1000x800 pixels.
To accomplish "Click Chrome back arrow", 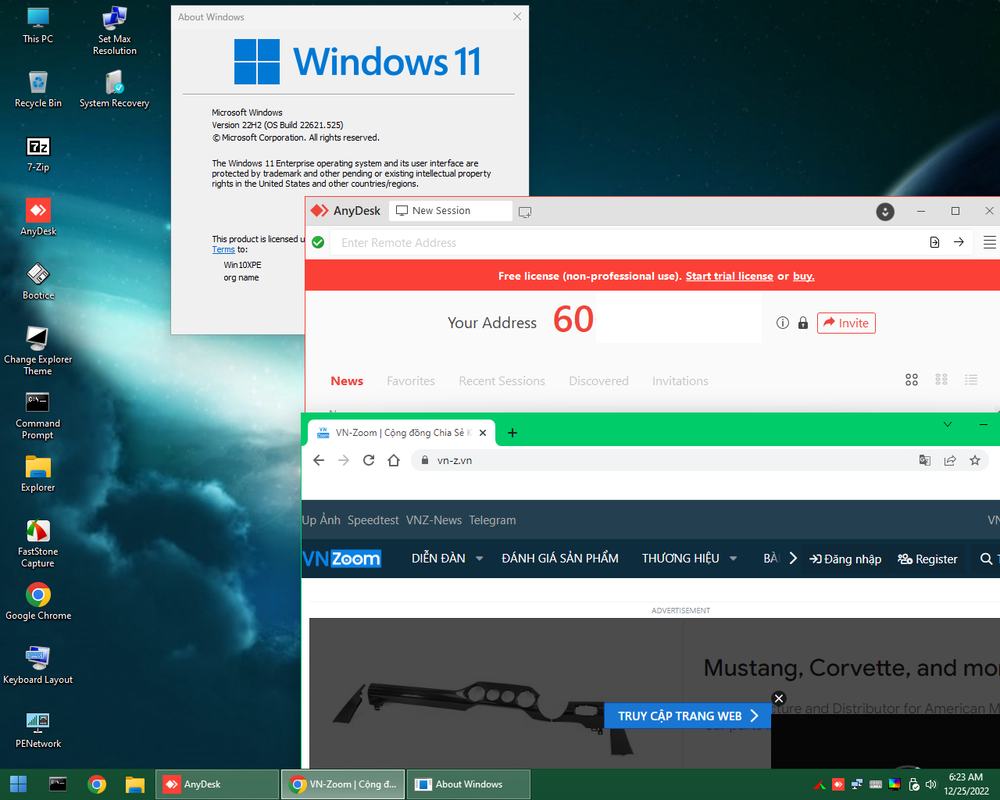I will coord(319,460).
